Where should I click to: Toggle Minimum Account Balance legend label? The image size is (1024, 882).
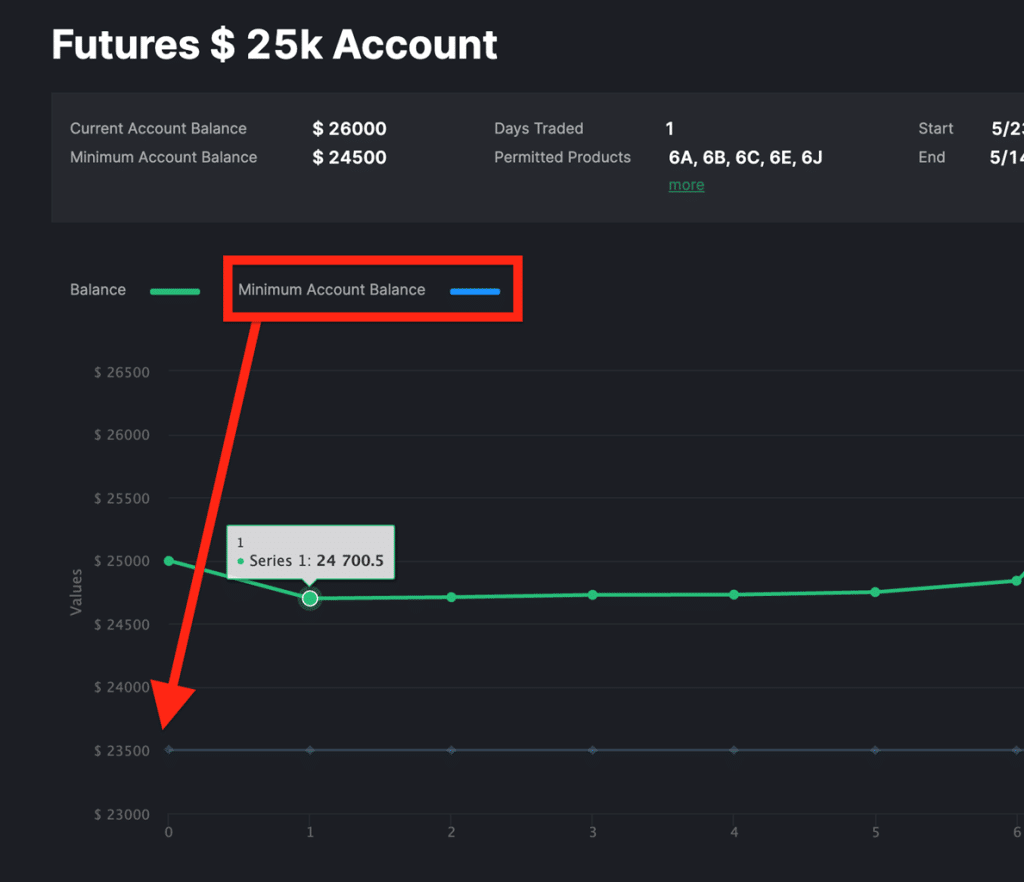click(x=331, y=290)
